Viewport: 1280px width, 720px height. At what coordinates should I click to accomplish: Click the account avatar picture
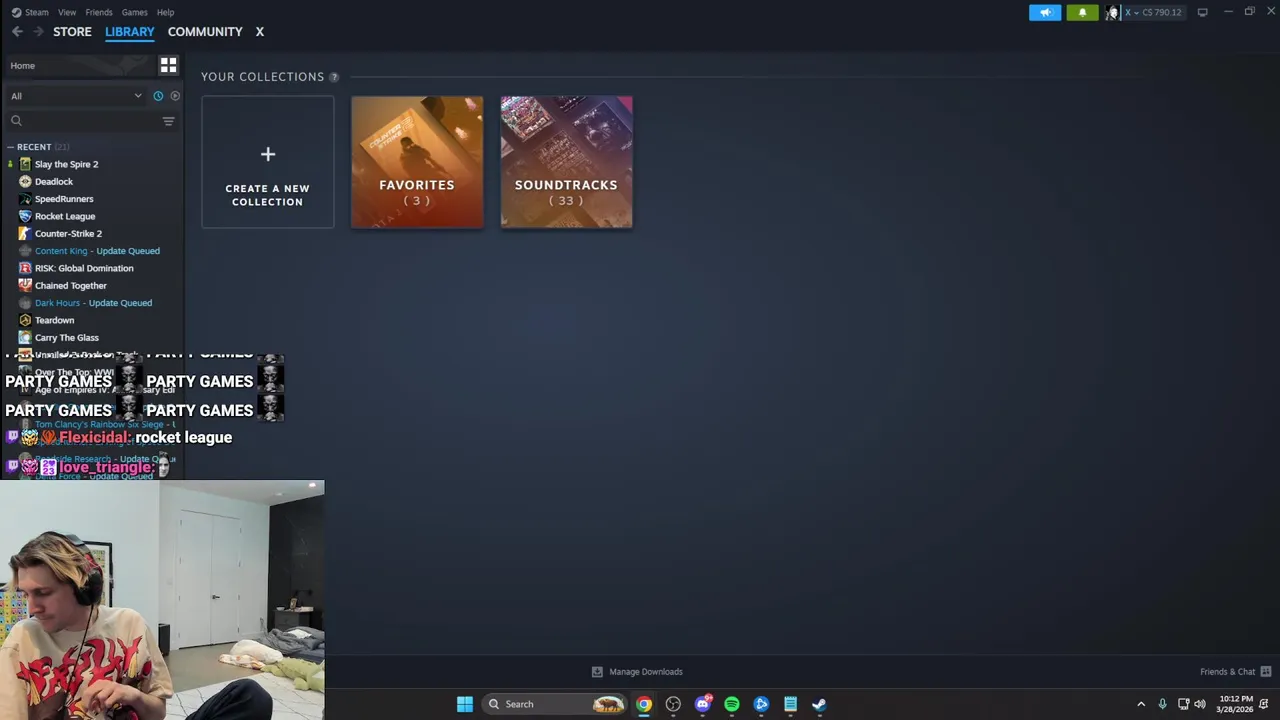coord(1111,12)
